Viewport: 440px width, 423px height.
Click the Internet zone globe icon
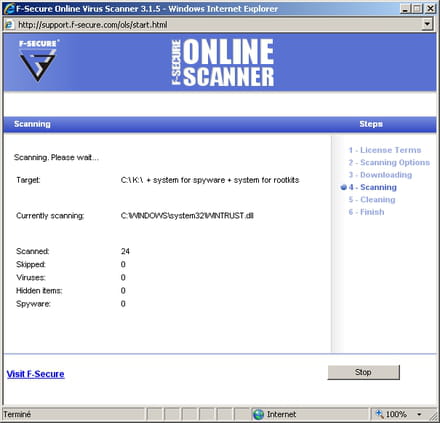coord(258,414)
